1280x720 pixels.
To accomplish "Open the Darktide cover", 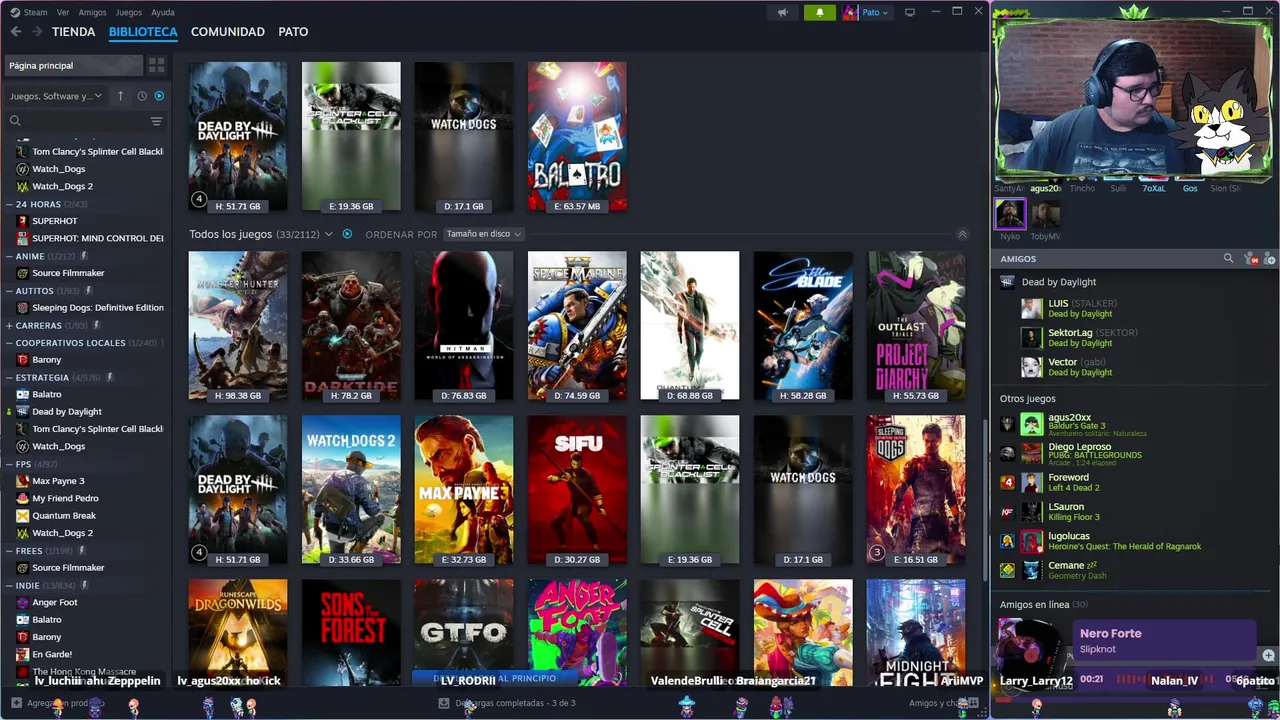I will (351, 325).
